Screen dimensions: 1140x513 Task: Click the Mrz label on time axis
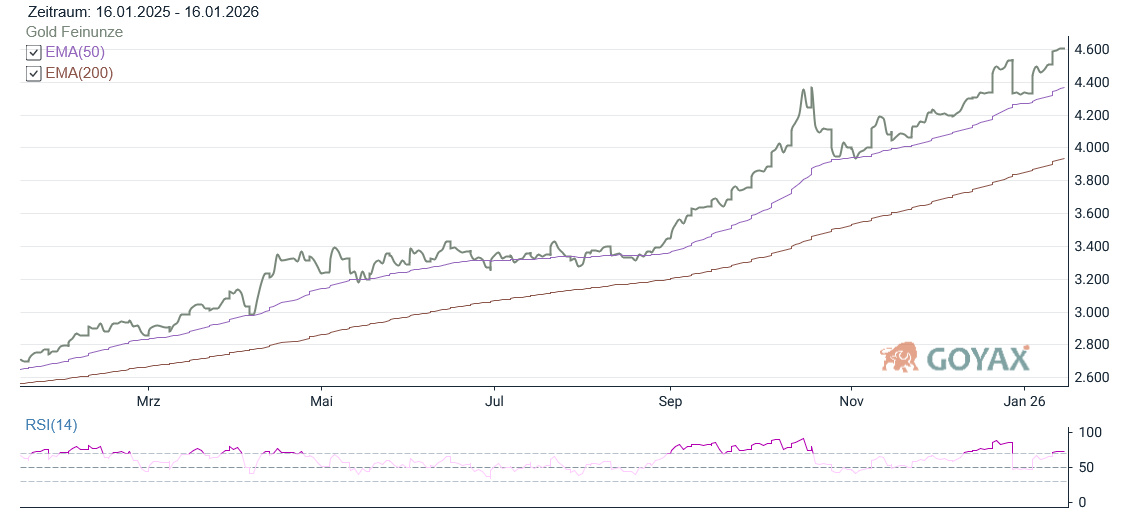pyautogui.click(x=148, y=401)
